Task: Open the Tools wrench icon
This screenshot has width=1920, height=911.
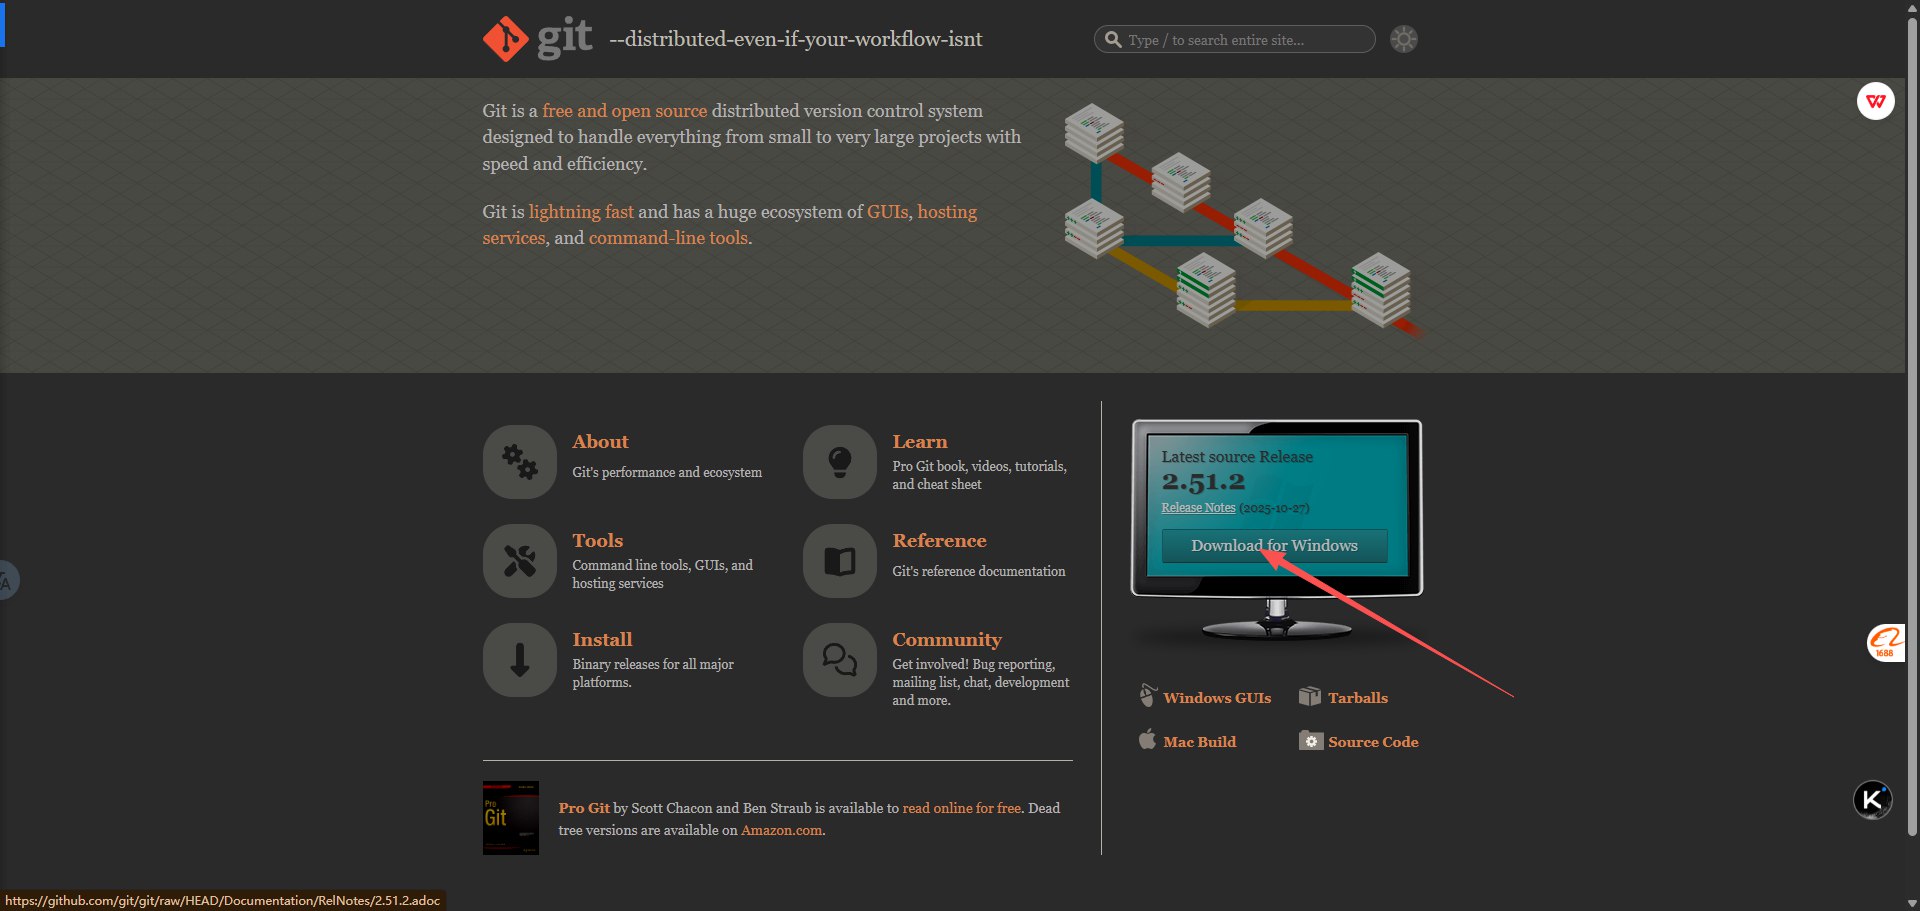Action: (519, 560)
